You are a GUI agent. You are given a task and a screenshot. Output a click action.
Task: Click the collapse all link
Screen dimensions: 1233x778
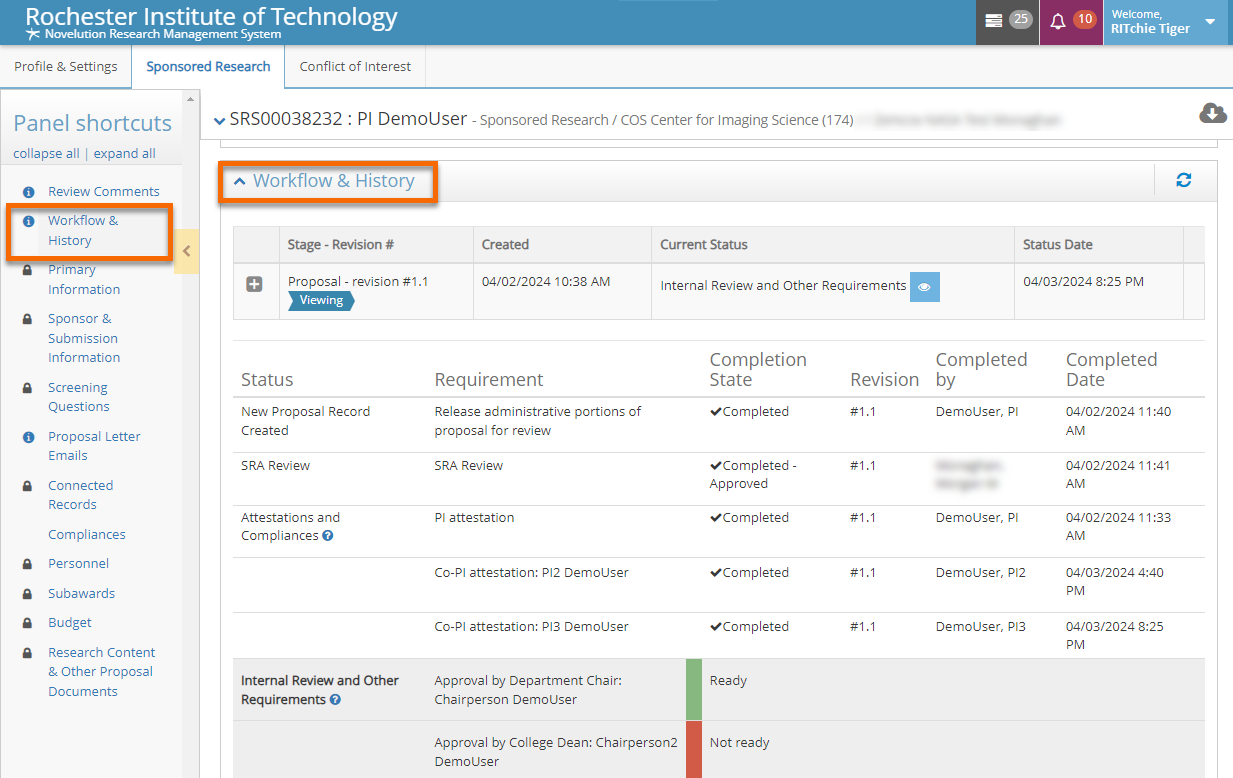46,154
